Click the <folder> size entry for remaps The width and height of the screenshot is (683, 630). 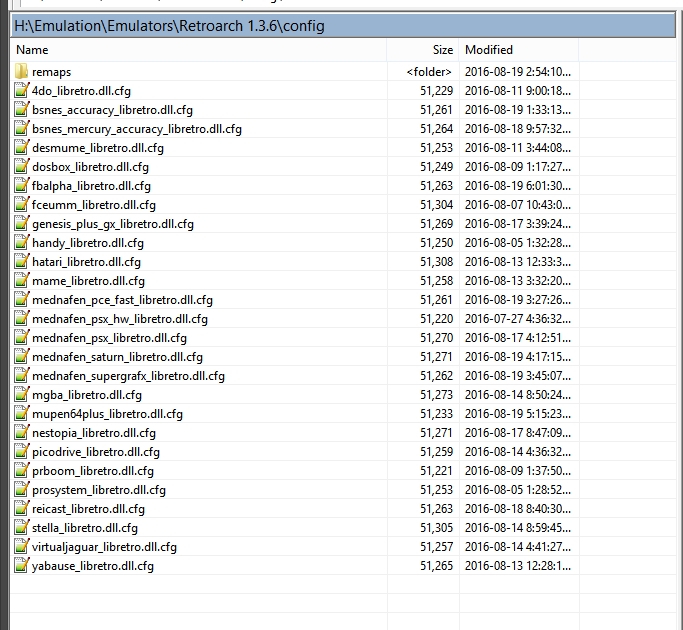(429, 72)
